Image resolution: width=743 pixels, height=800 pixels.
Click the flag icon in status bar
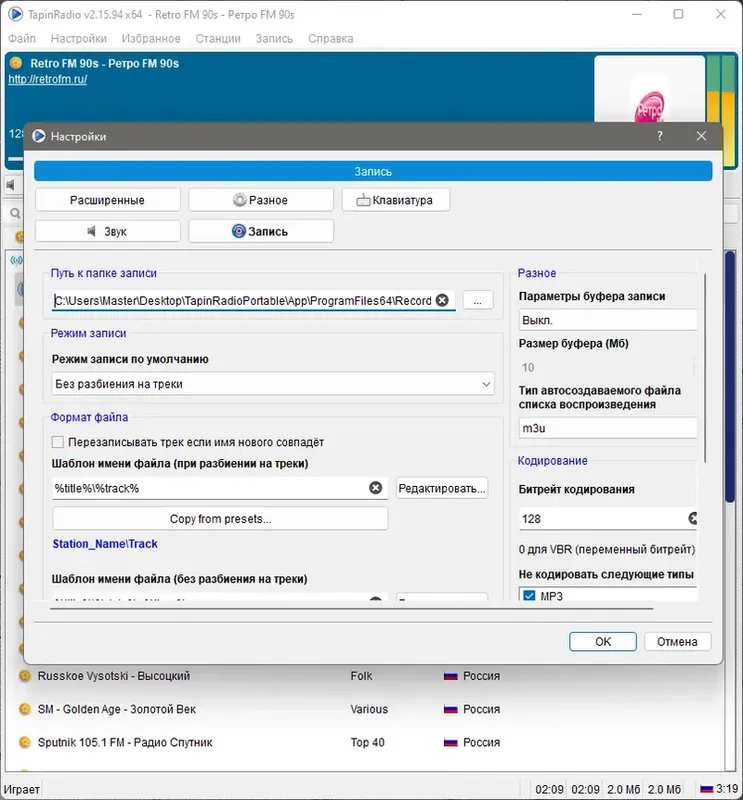(x=706, y=789)
